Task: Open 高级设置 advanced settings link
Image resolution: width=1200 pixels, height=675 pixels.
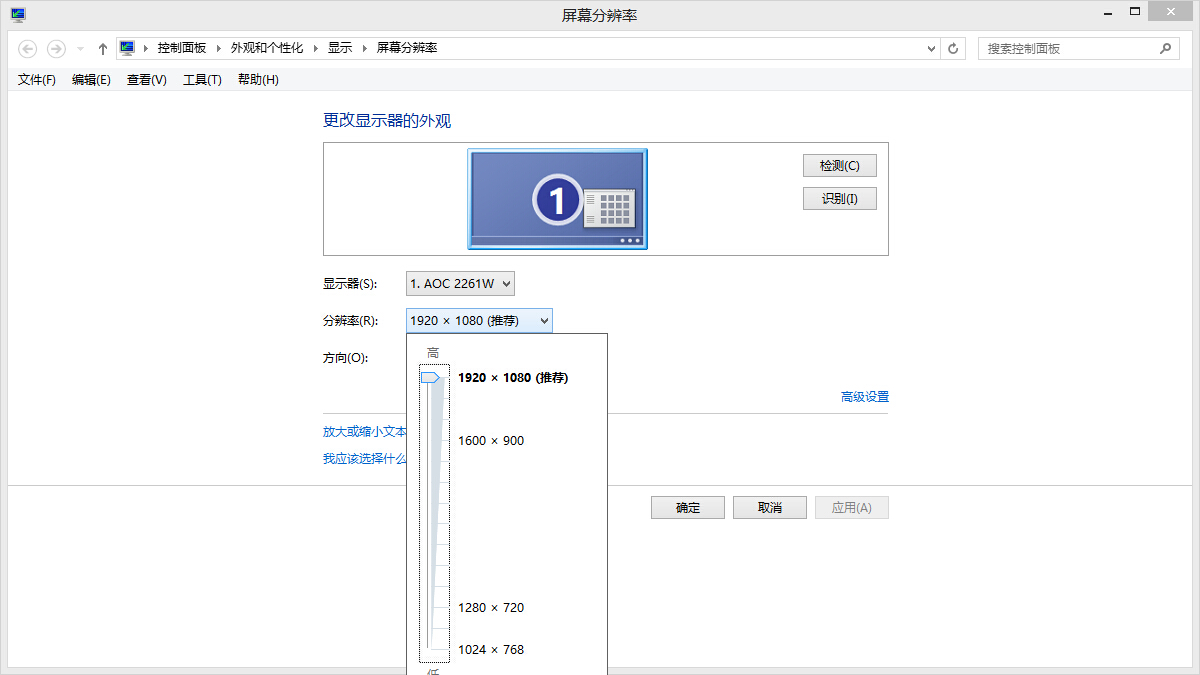Action: coord(865,397)
